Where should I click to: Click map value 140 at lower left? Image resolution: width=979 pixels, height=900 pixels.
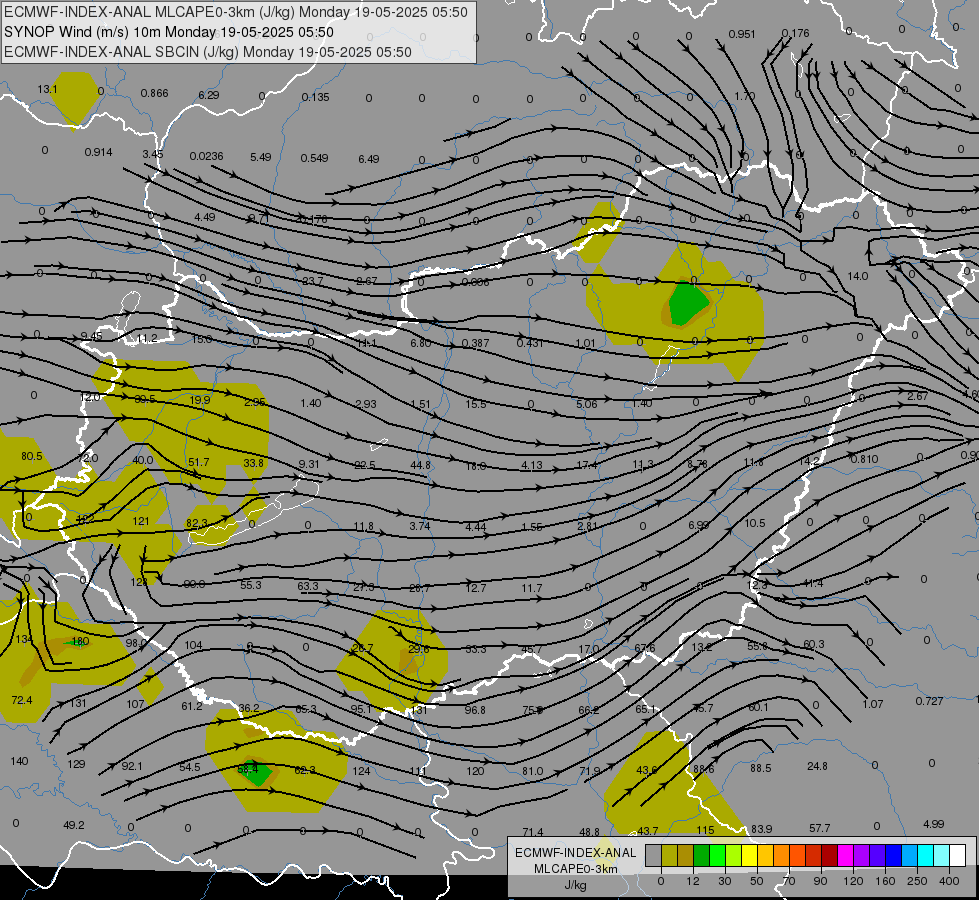[x=19, y=761]
